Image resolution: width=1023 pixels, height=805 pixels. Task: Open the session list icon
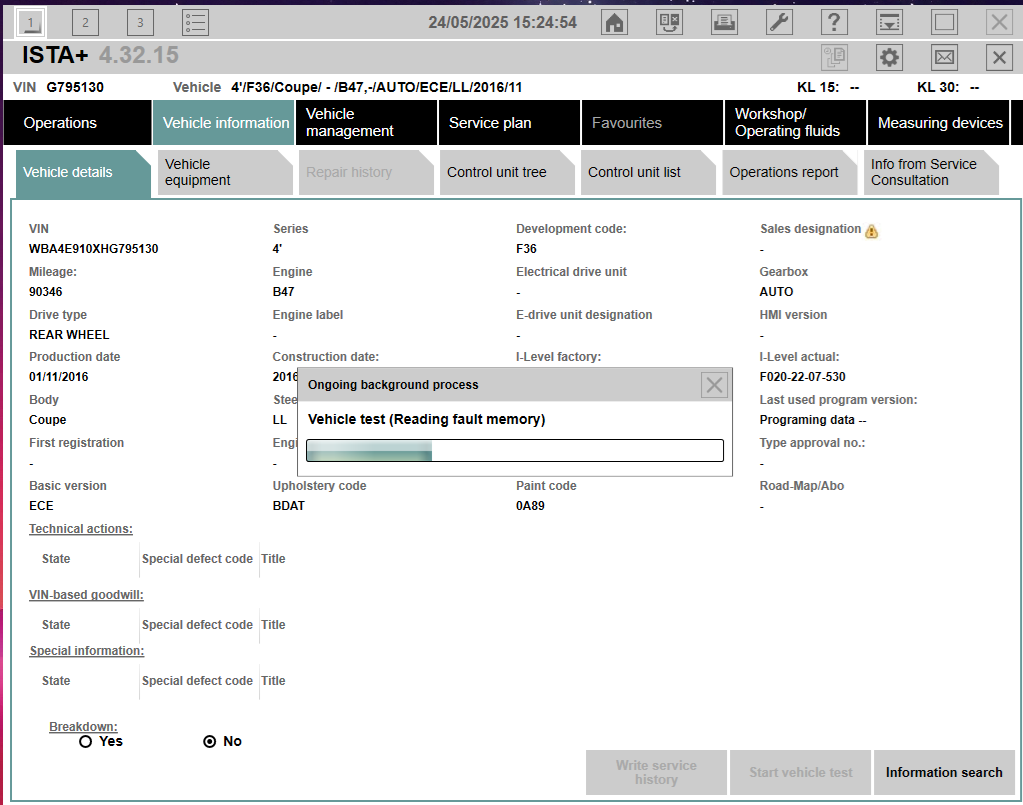click(x=195, y=23)
